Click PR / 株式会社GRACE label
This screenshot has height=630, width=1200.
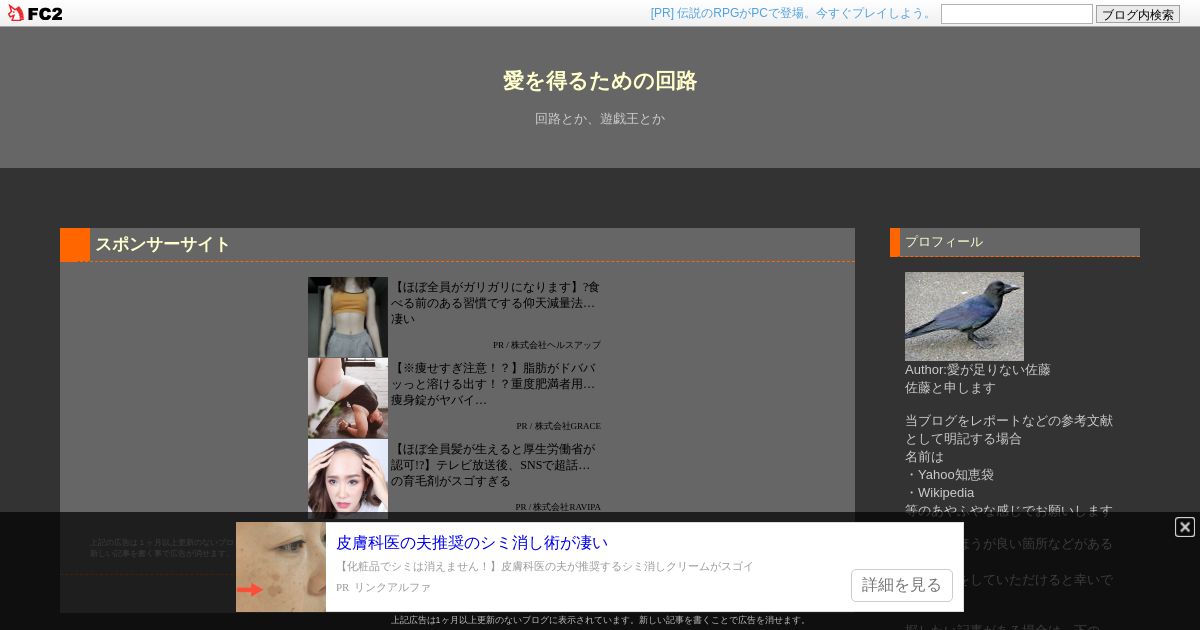[559, 426]
